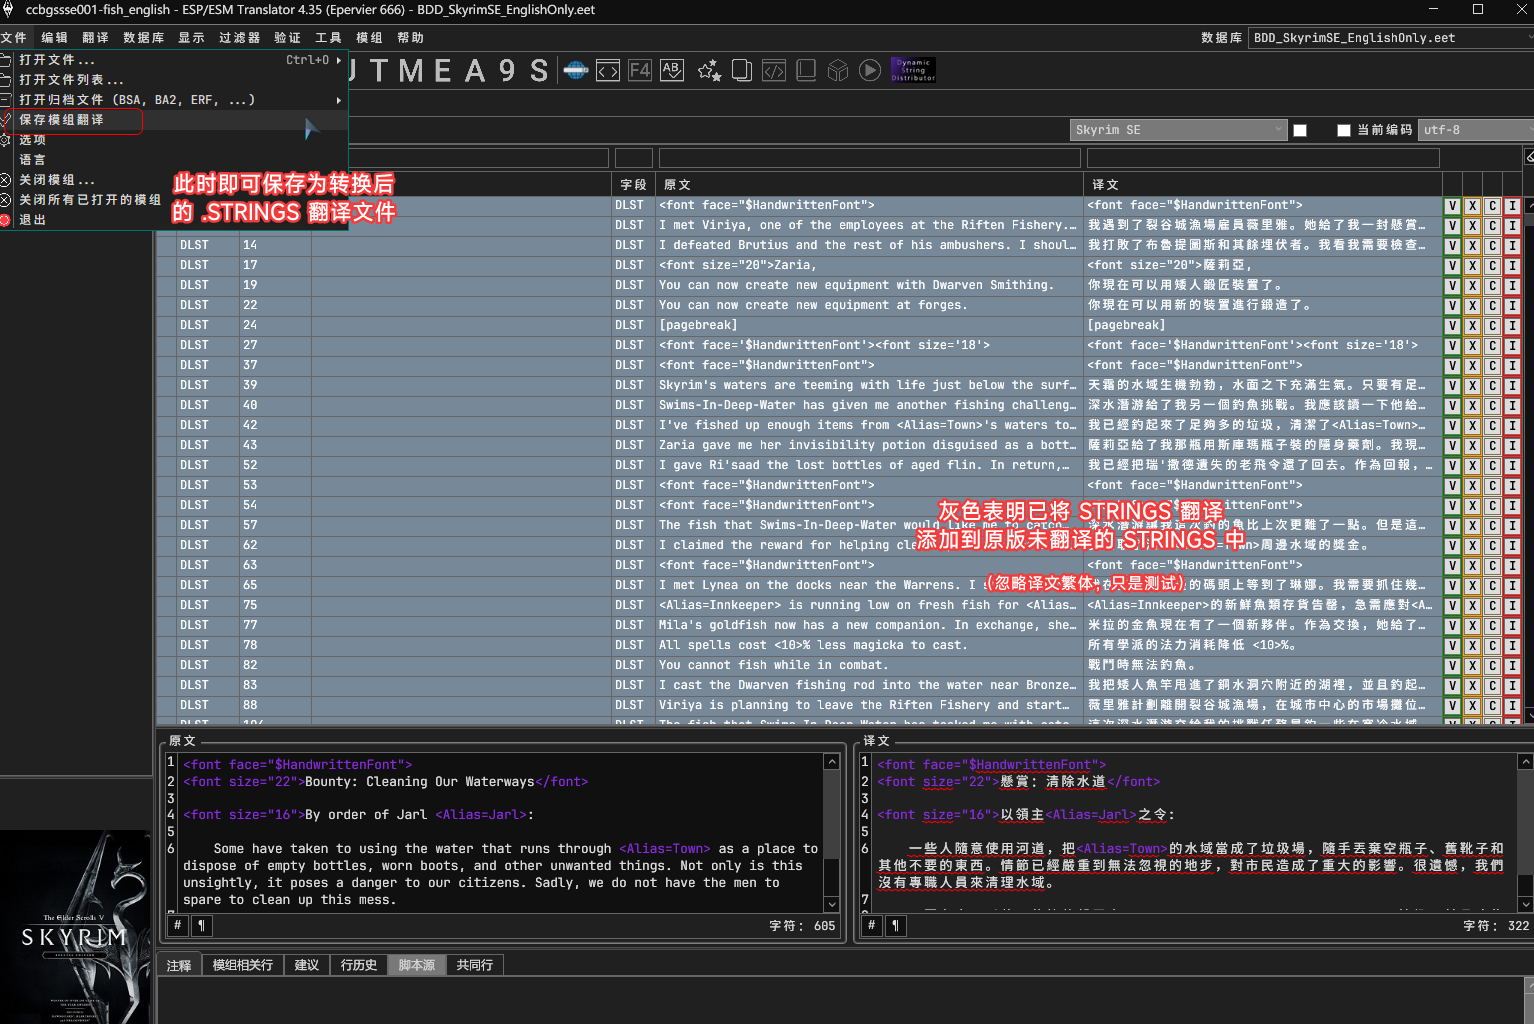
Task: Switch to the 脚本源 tab
Action: pyautogui.click(x=416, y=965)
